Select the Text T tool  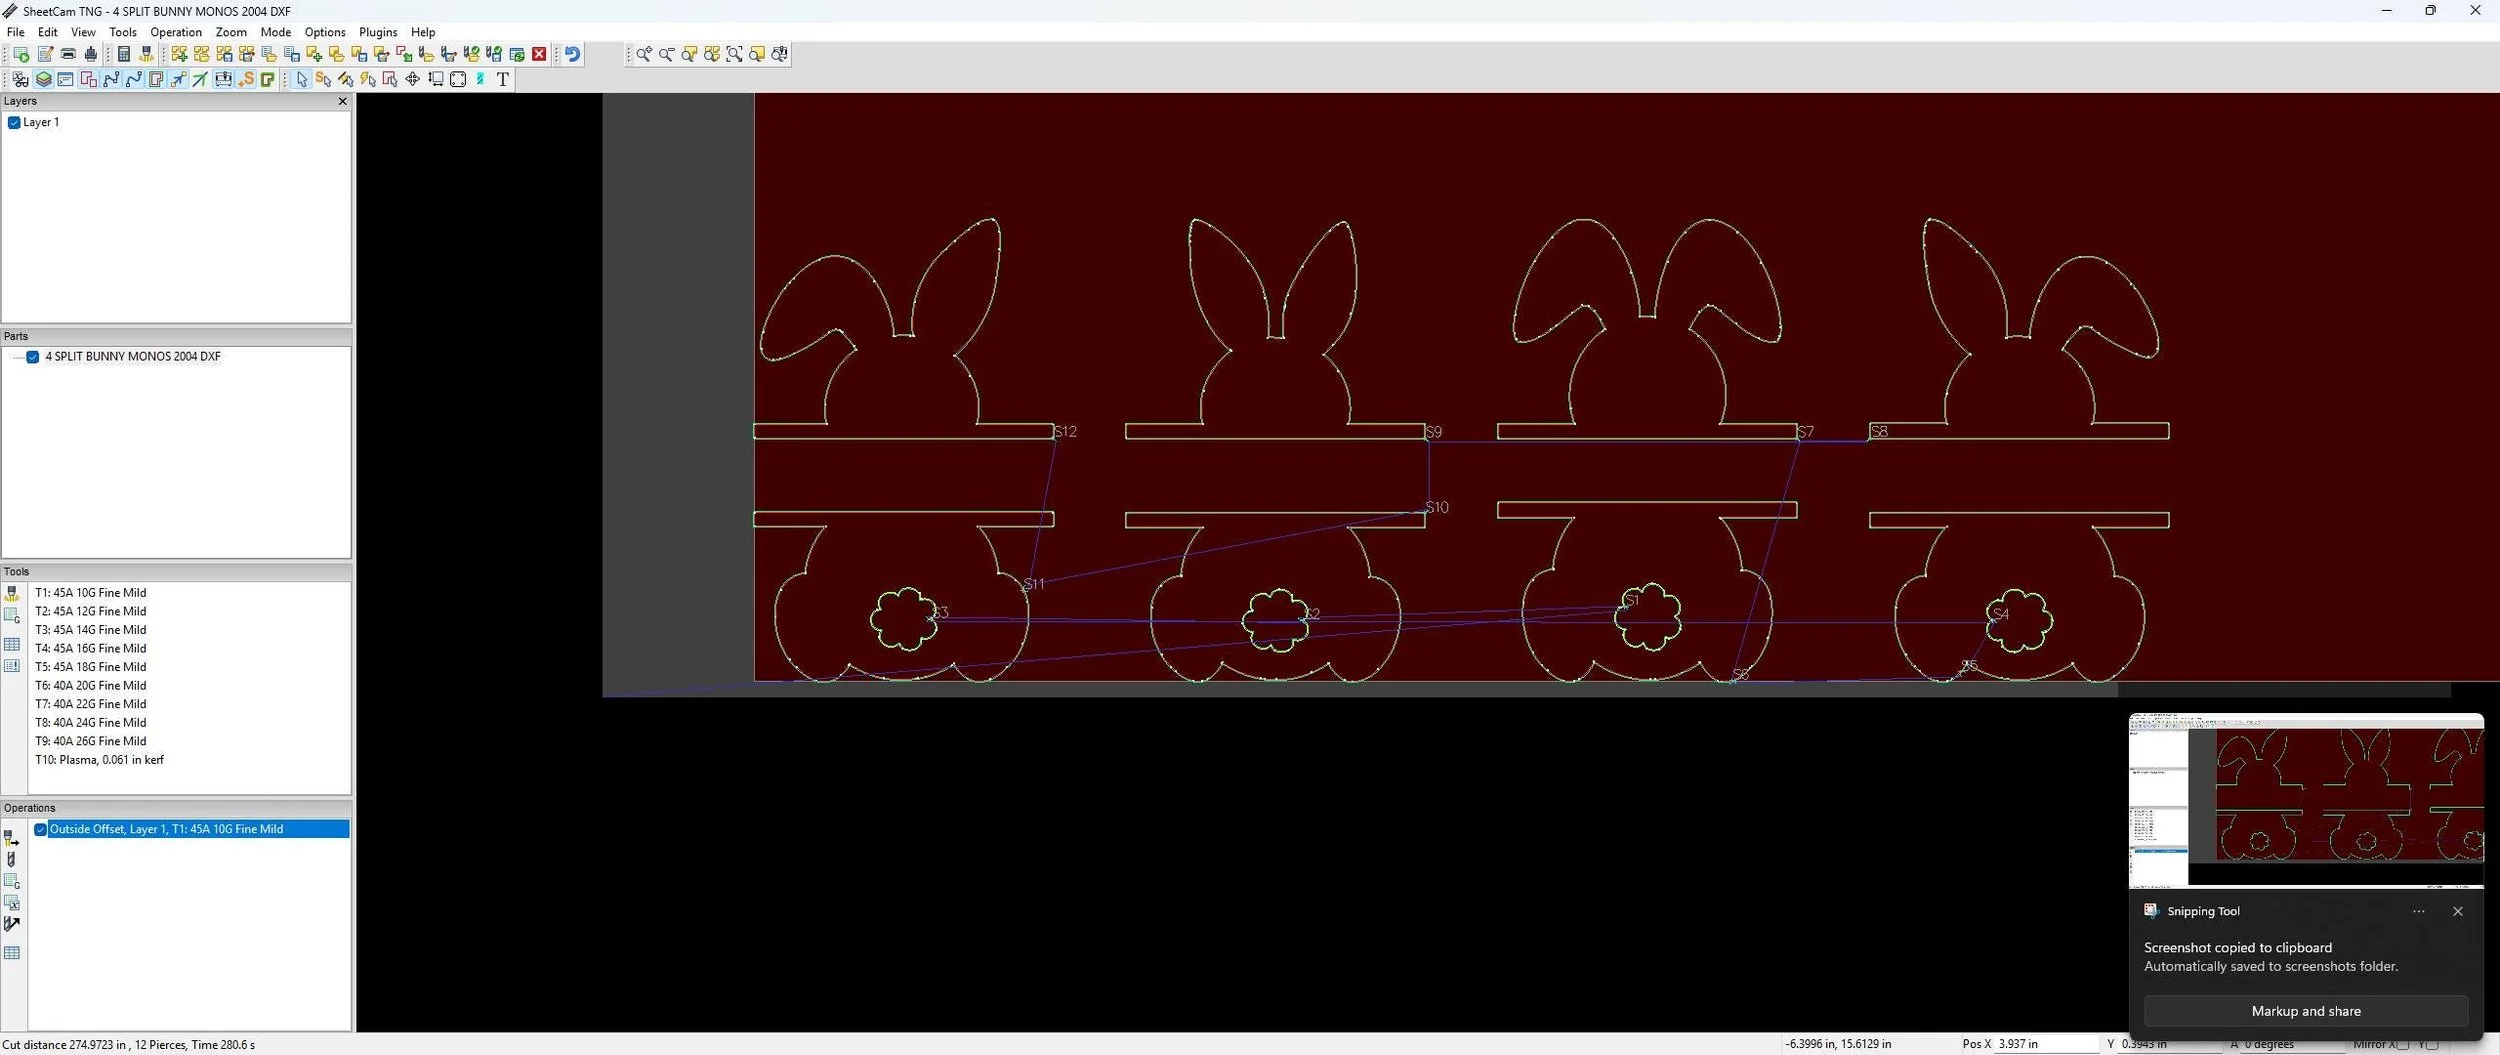[x=502, y=79]
